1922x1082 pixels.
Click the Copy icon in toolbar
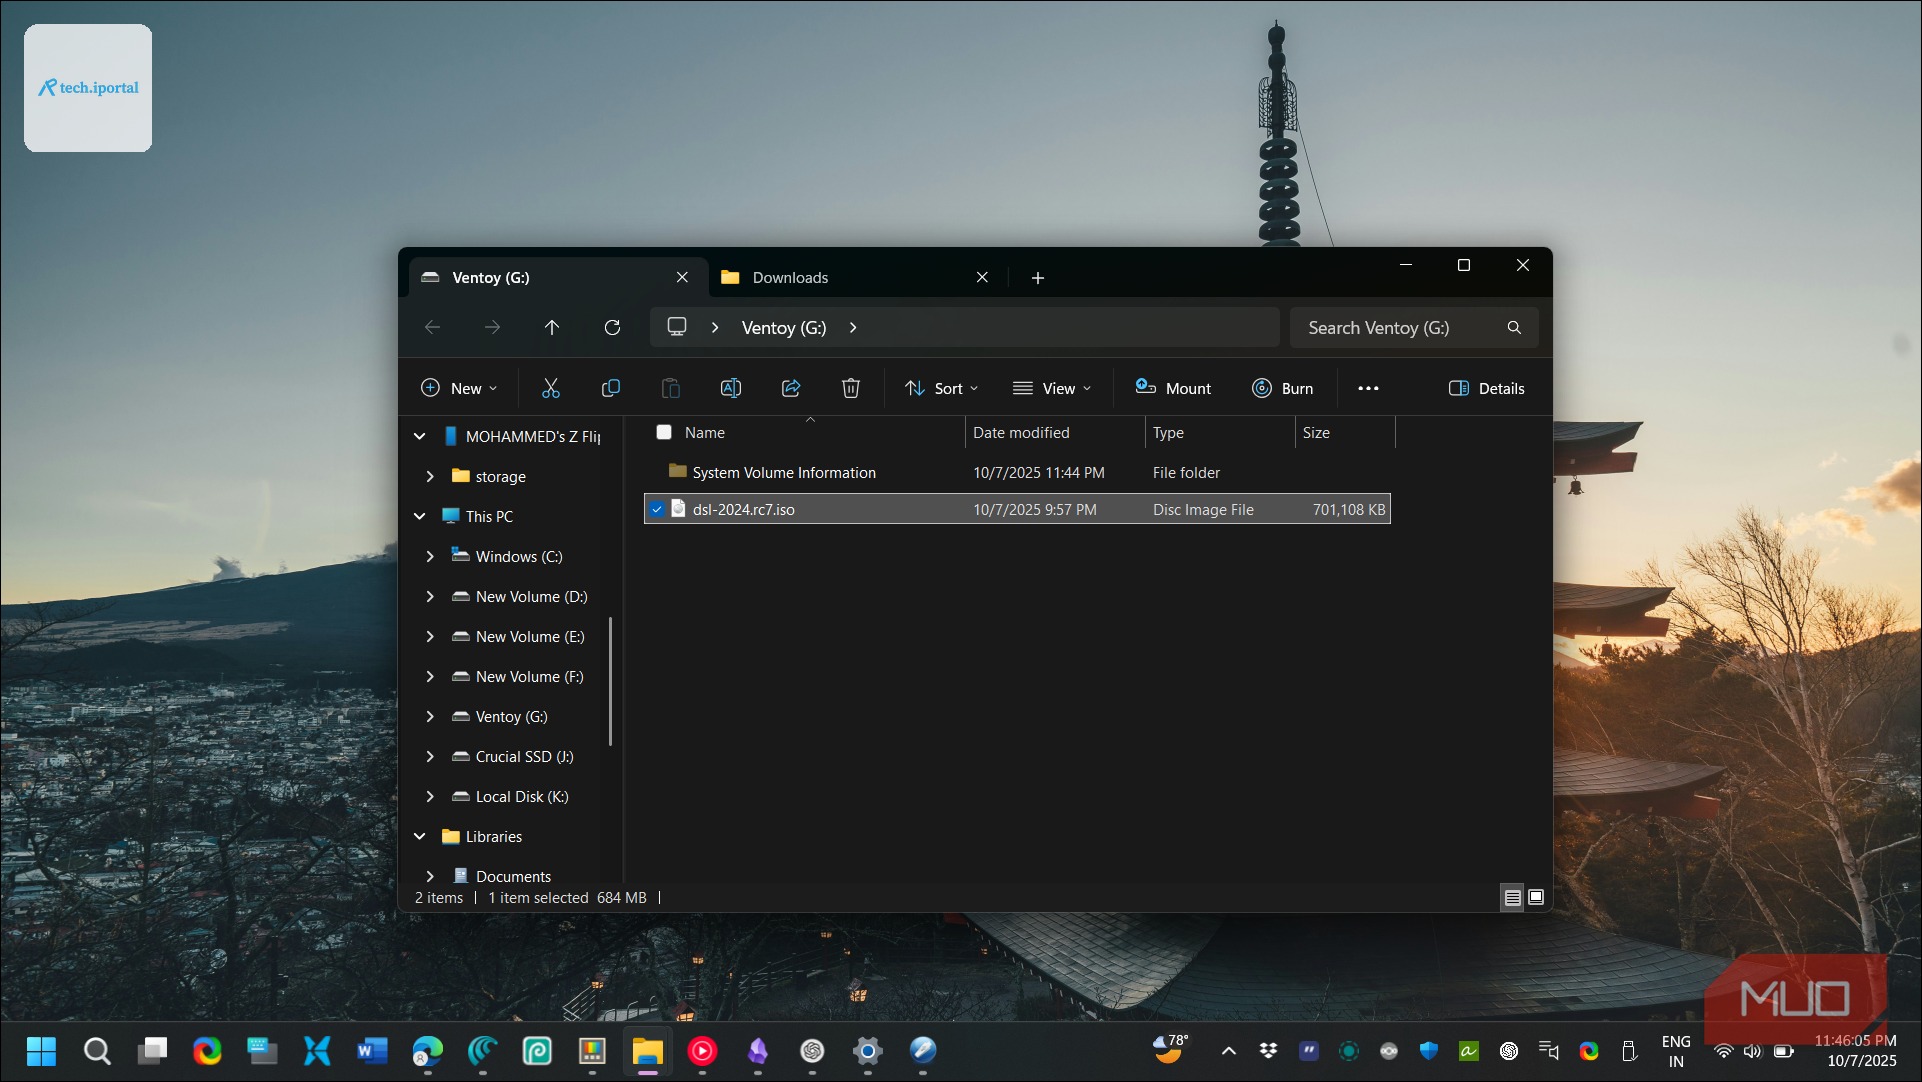pos(611,388)
